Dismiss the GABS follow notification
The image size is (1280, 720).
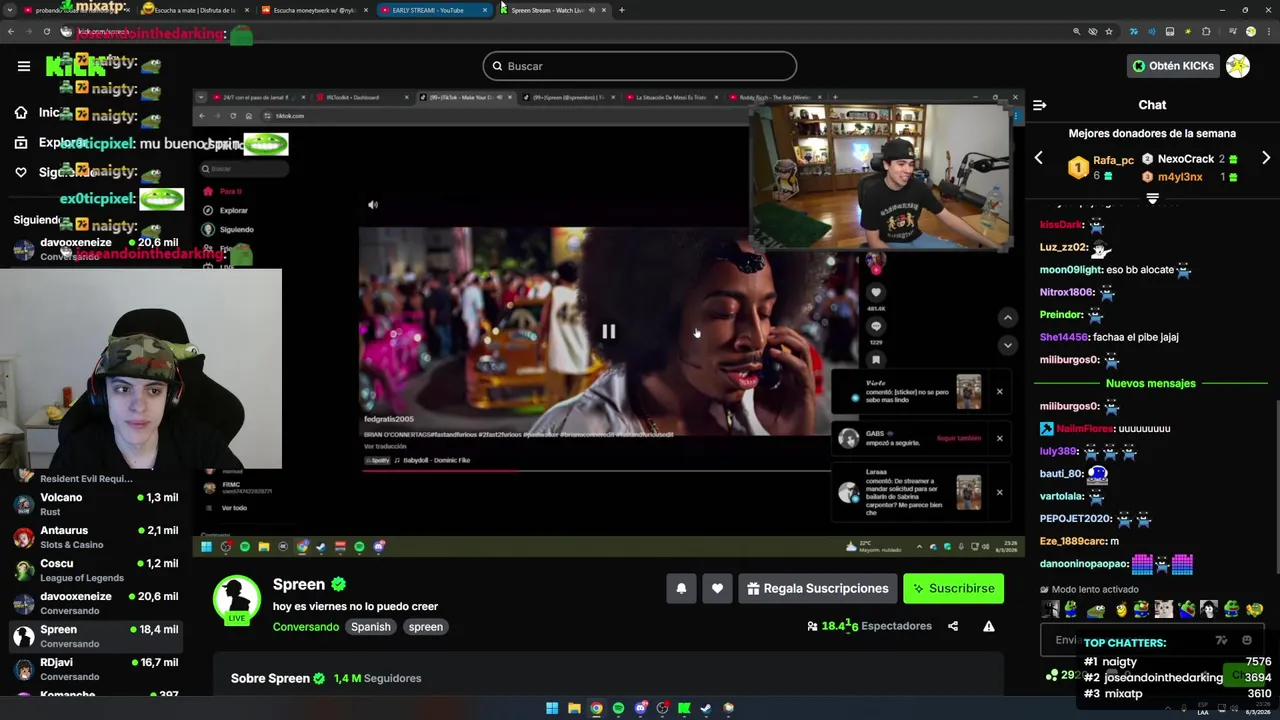coord(999,438)
